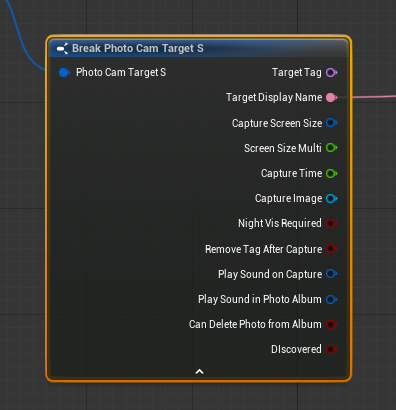The image size is (396, 410).
Task: Select the Can Delete Photo from Album pin
Action: tap(331, 324)
